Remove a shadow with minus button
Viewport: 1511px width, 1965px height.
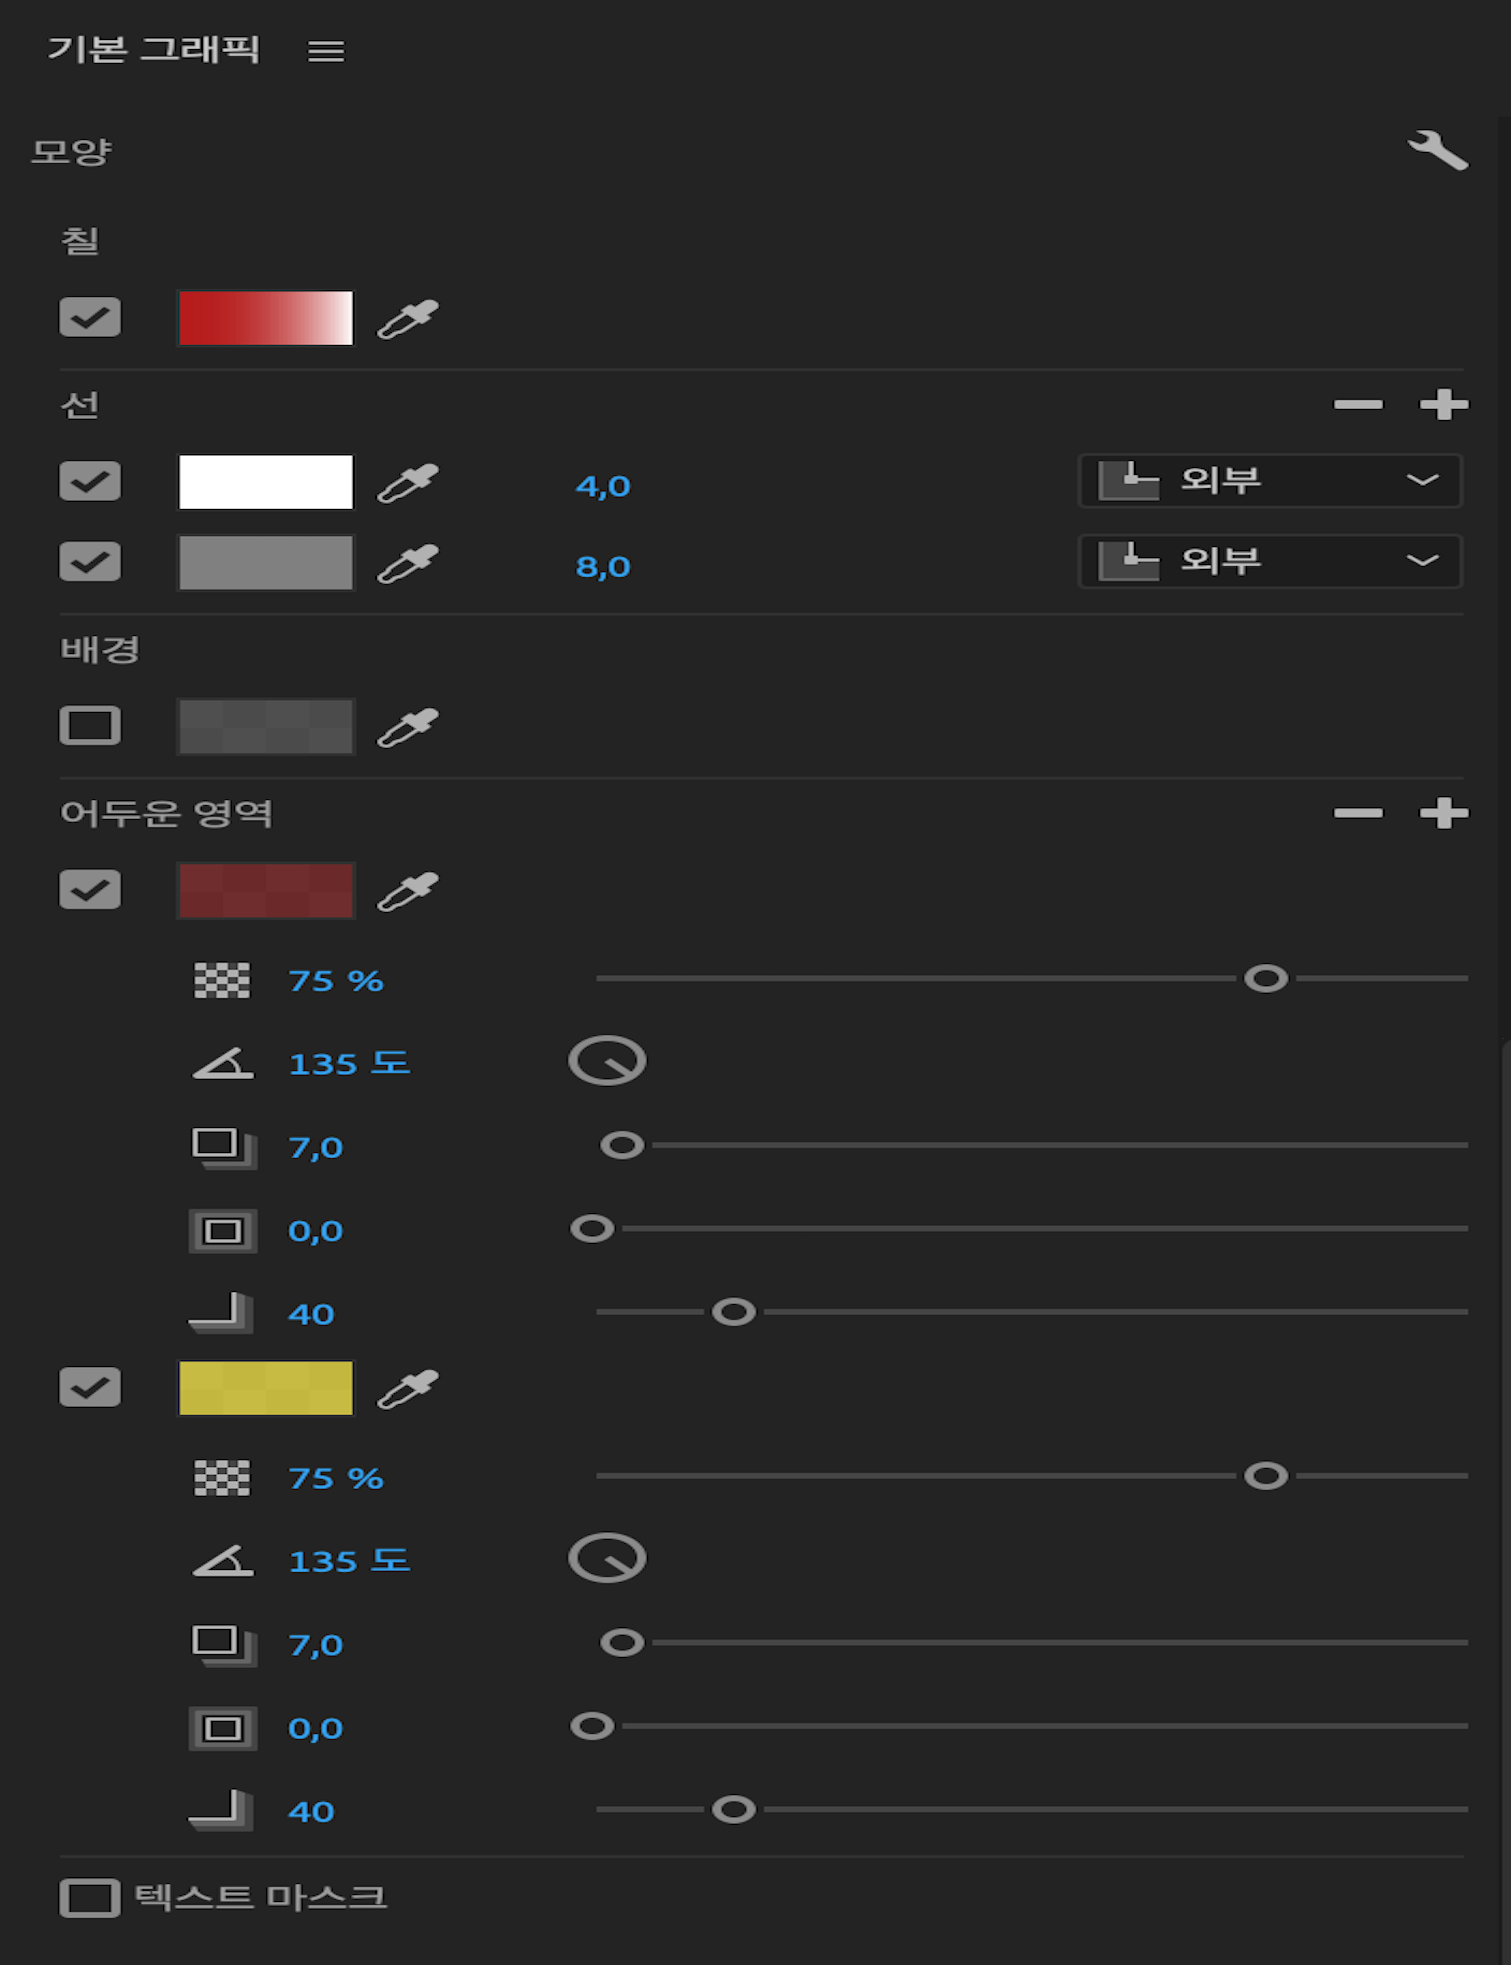pyautogui.click(x=1358, y=813)
